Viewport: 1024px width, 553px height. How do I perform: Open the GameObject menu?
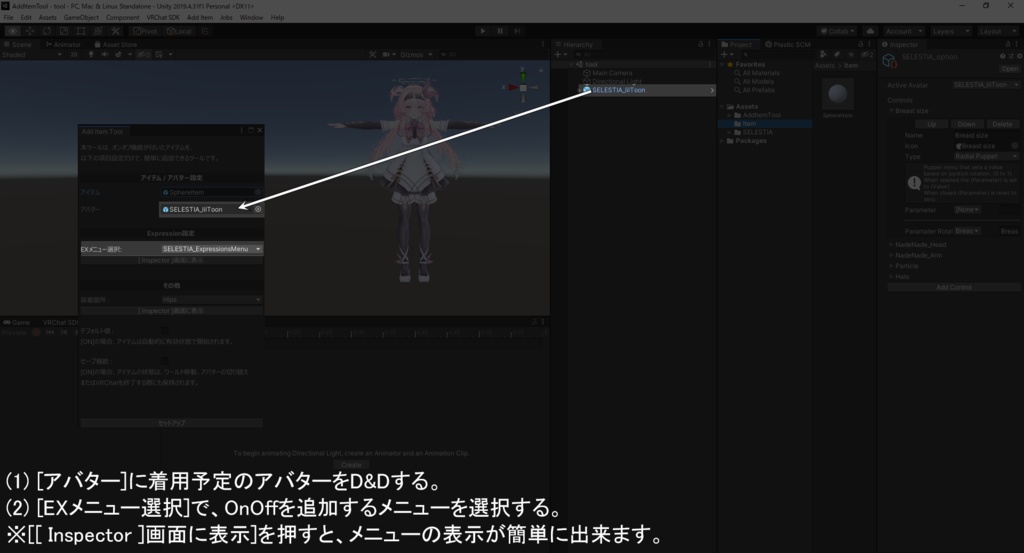click(81, 18)
